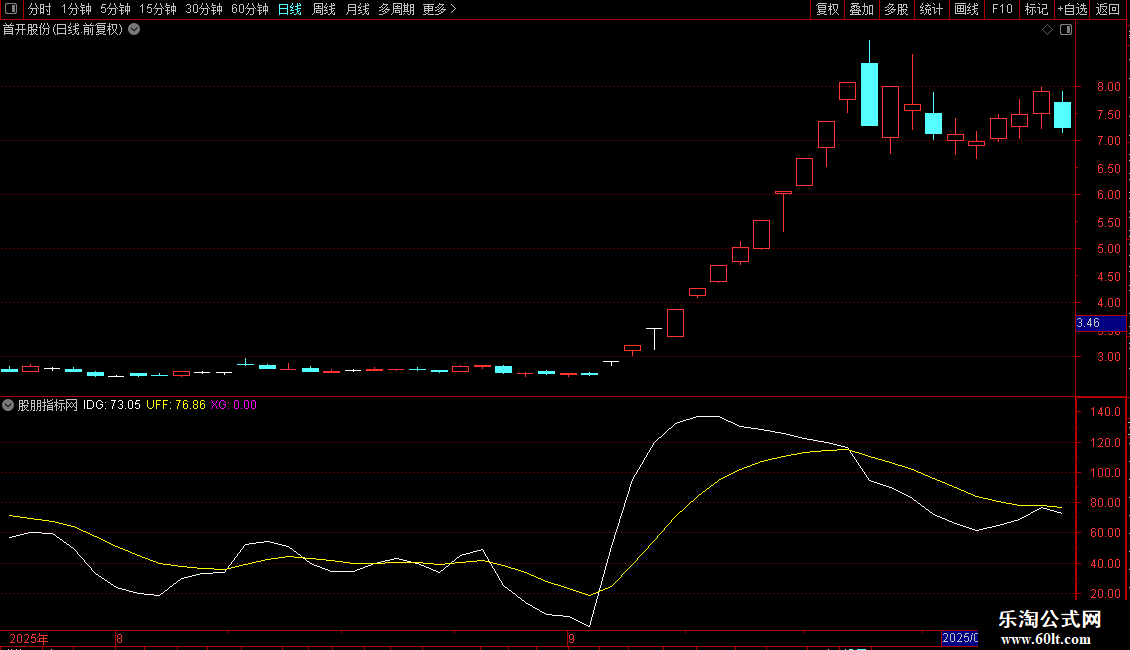The image size is (1130, 650).
Task: Click the IDG: 73.05 value label
Action: click(112, 405)
